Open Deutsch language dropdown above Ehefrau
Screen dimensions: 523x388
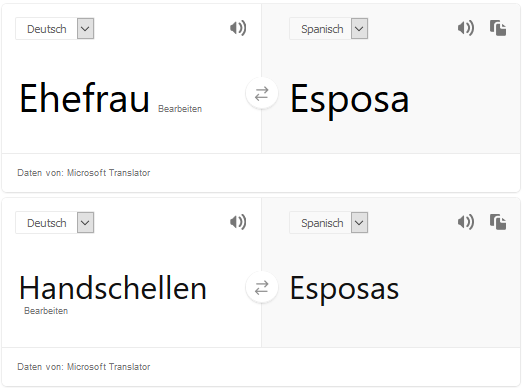(55, 29)
